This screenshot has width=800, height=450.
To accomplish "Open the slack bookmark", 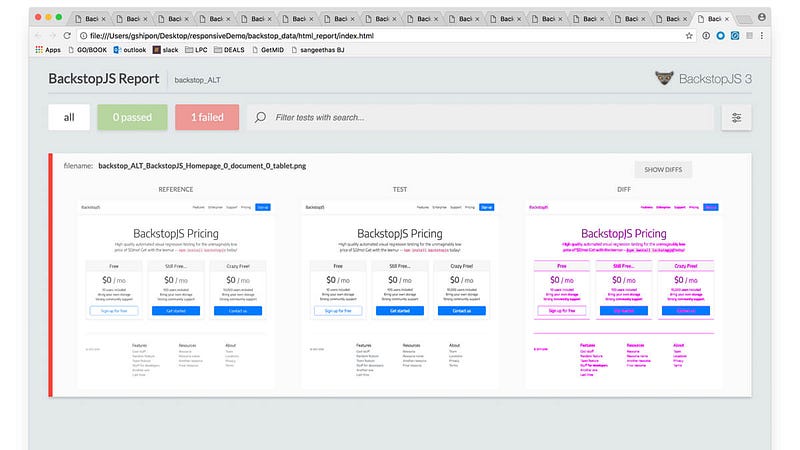I will click(165, 50).
